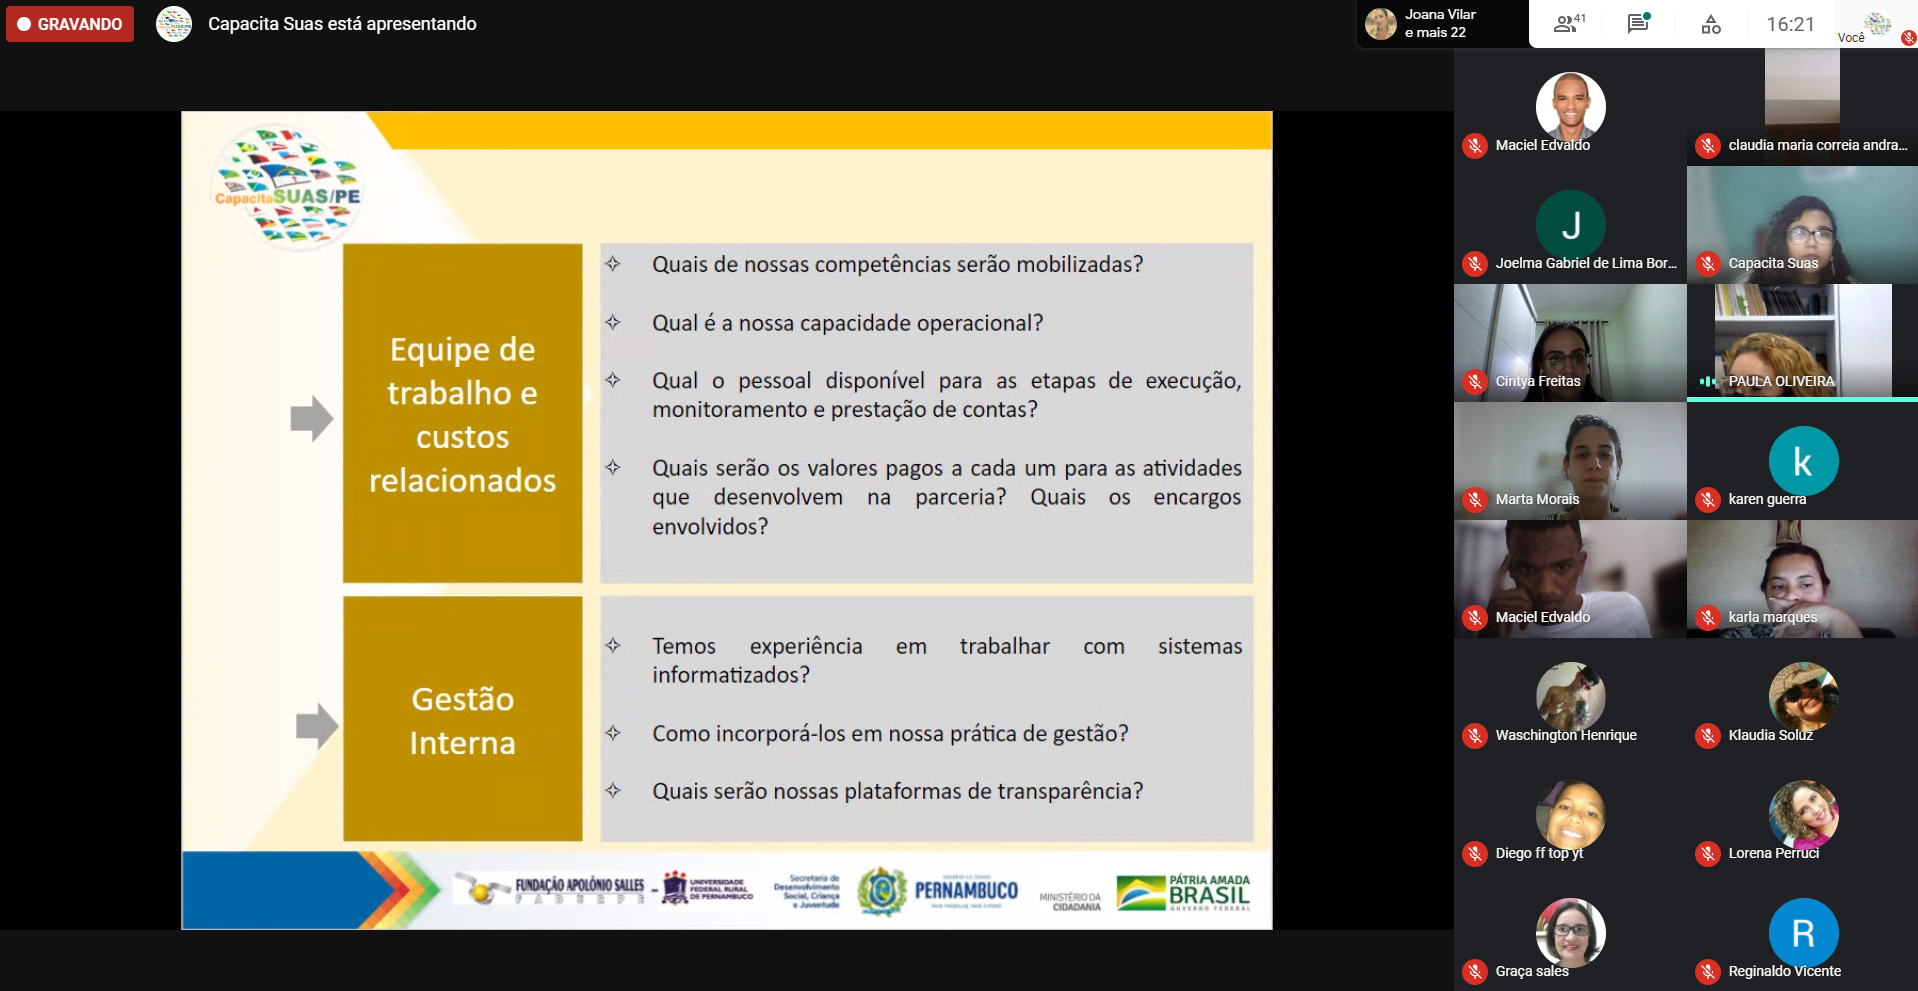Click audio activity indicator beside PAULA OLIVEIRA
1918x991 pixels.
[x=1708, y=381]
